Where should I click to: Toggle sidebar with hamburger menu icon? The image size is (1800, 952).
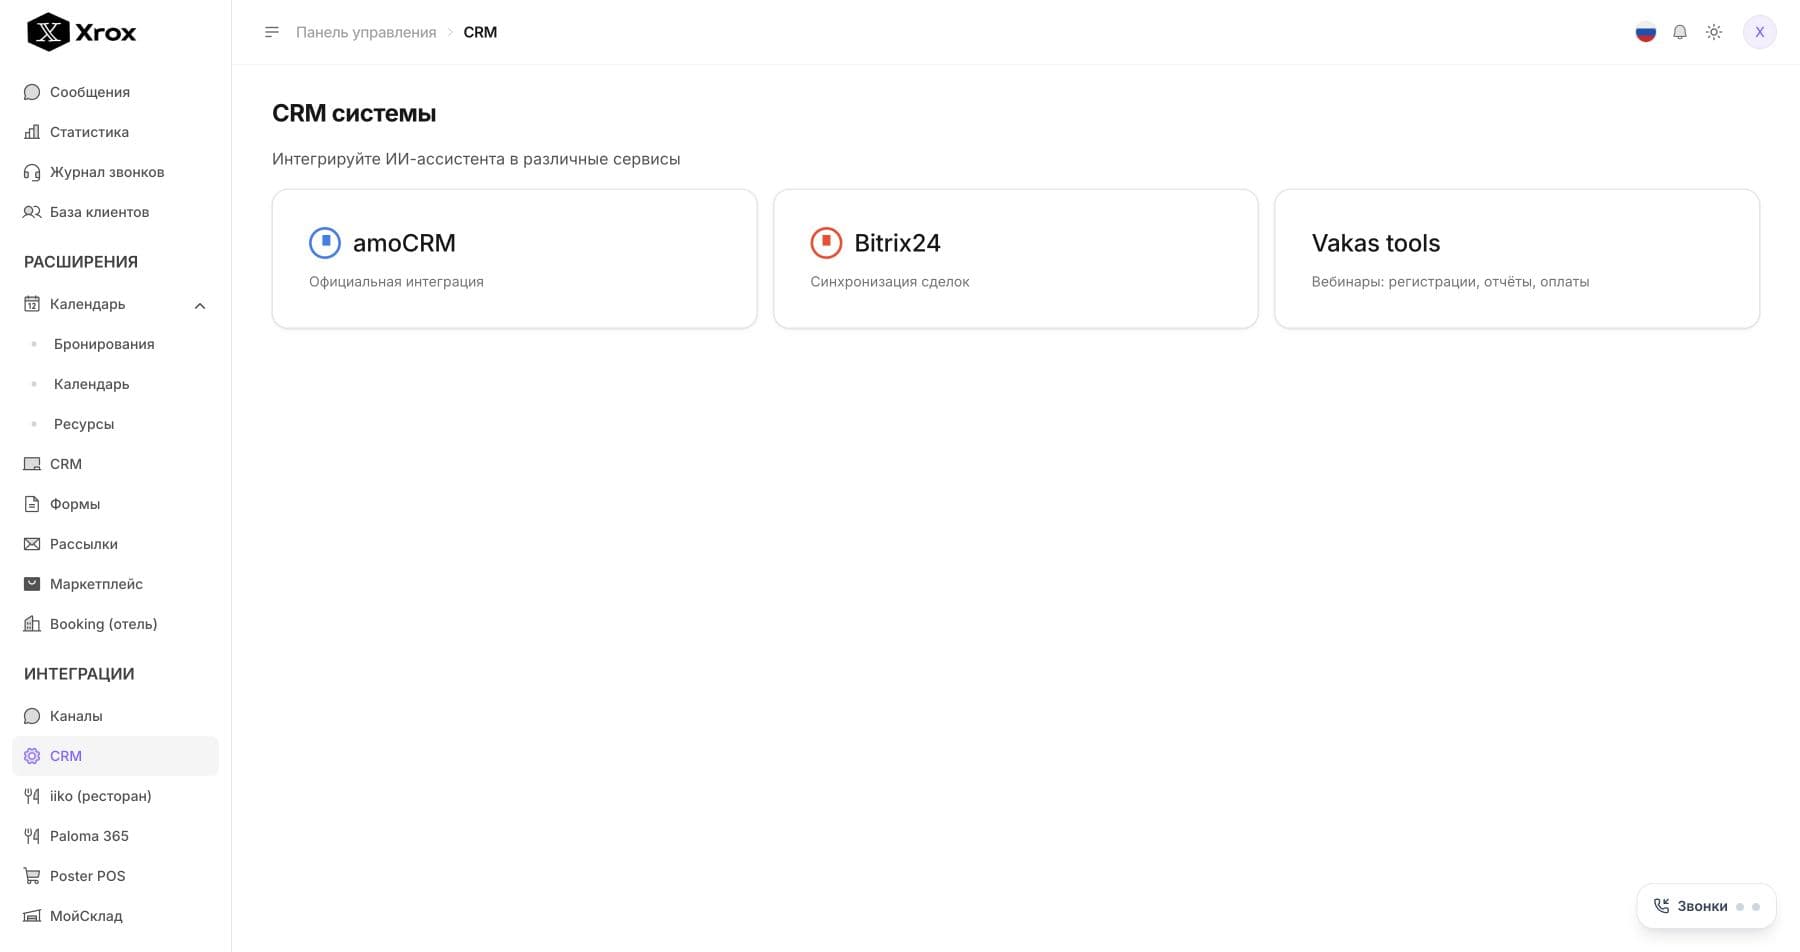pyautogui.click(x=271, y=32)
